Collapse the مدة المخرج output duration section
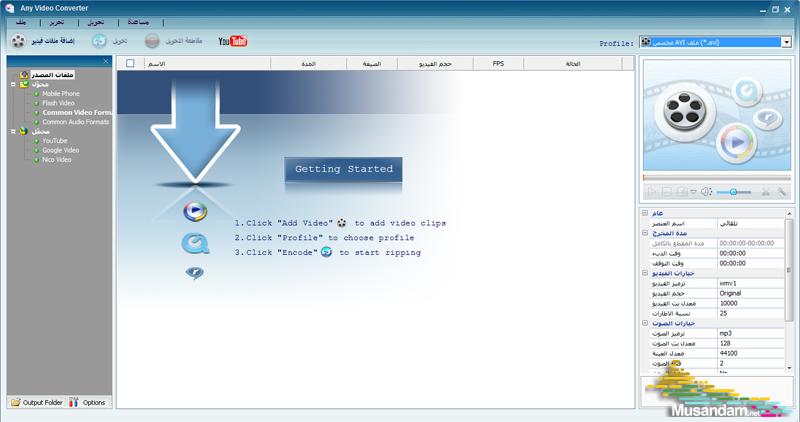 coord(645,233)
